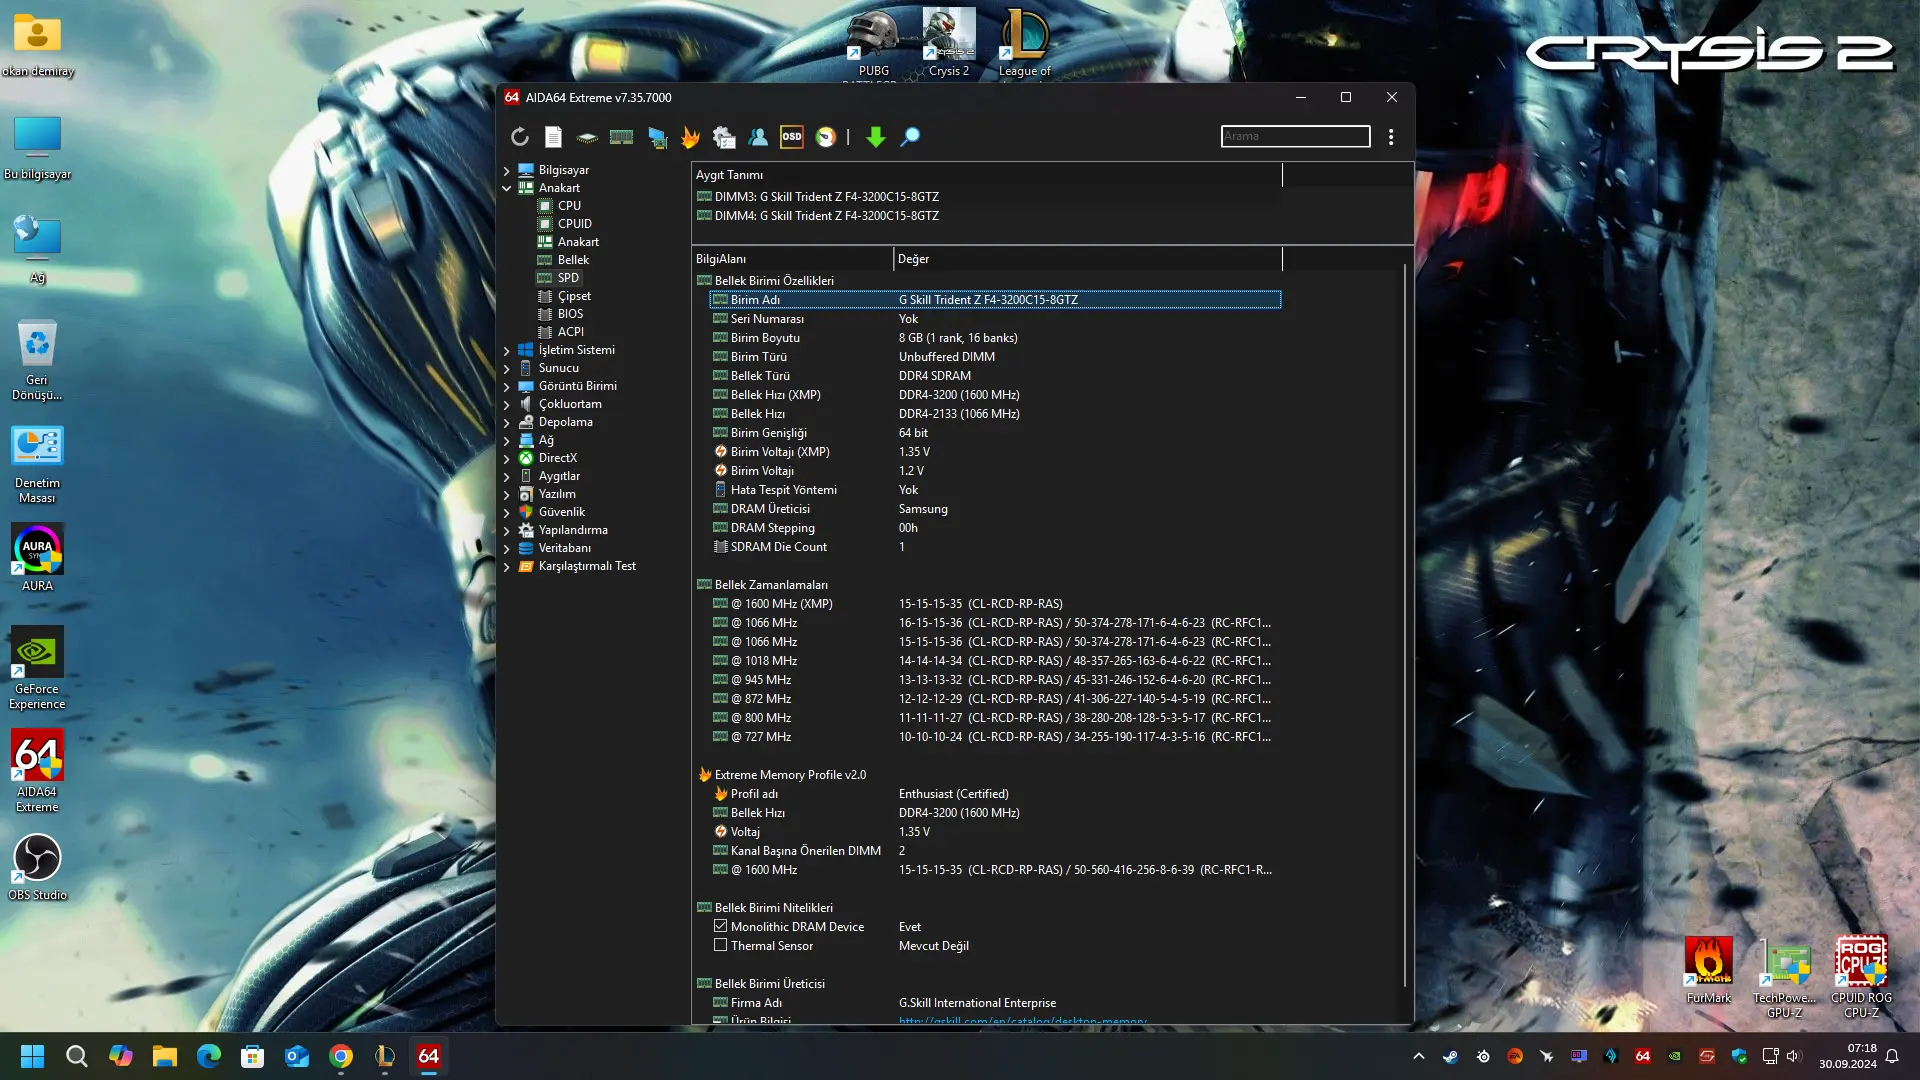
Task: Expand the Karşılaştırmalı Test tree node
Action: [506, 566]
